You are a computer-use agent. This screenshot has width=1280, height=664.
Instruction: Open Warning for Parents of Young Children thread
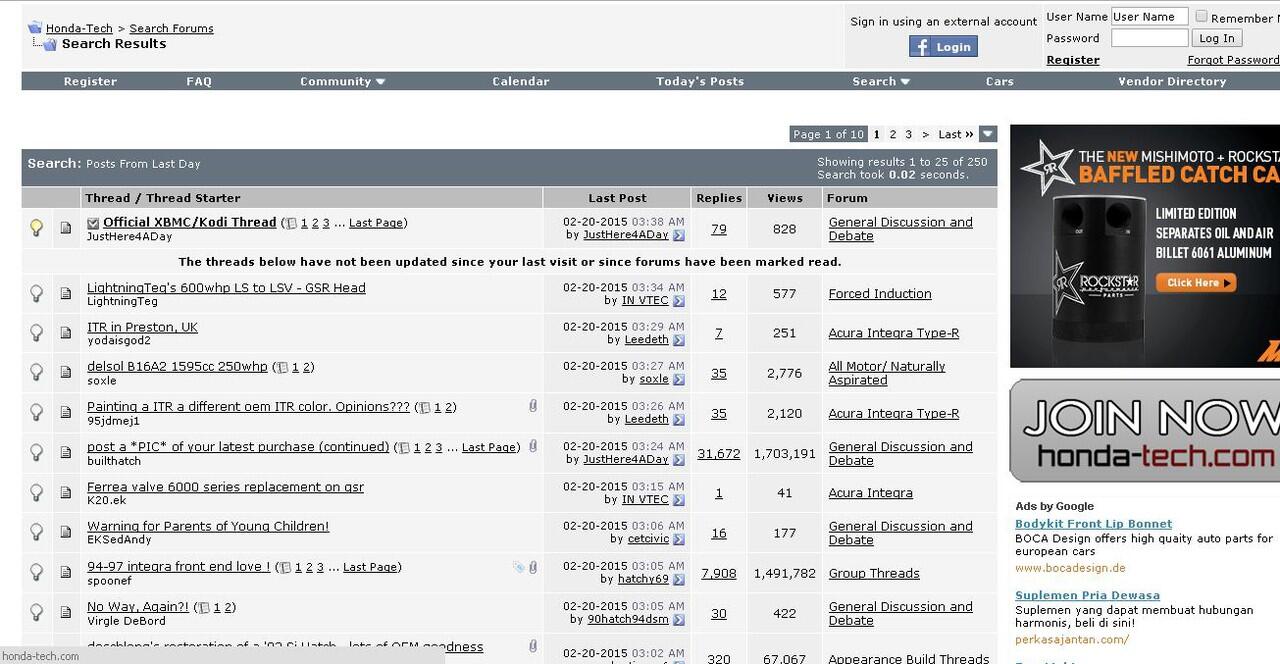[208, 526]
